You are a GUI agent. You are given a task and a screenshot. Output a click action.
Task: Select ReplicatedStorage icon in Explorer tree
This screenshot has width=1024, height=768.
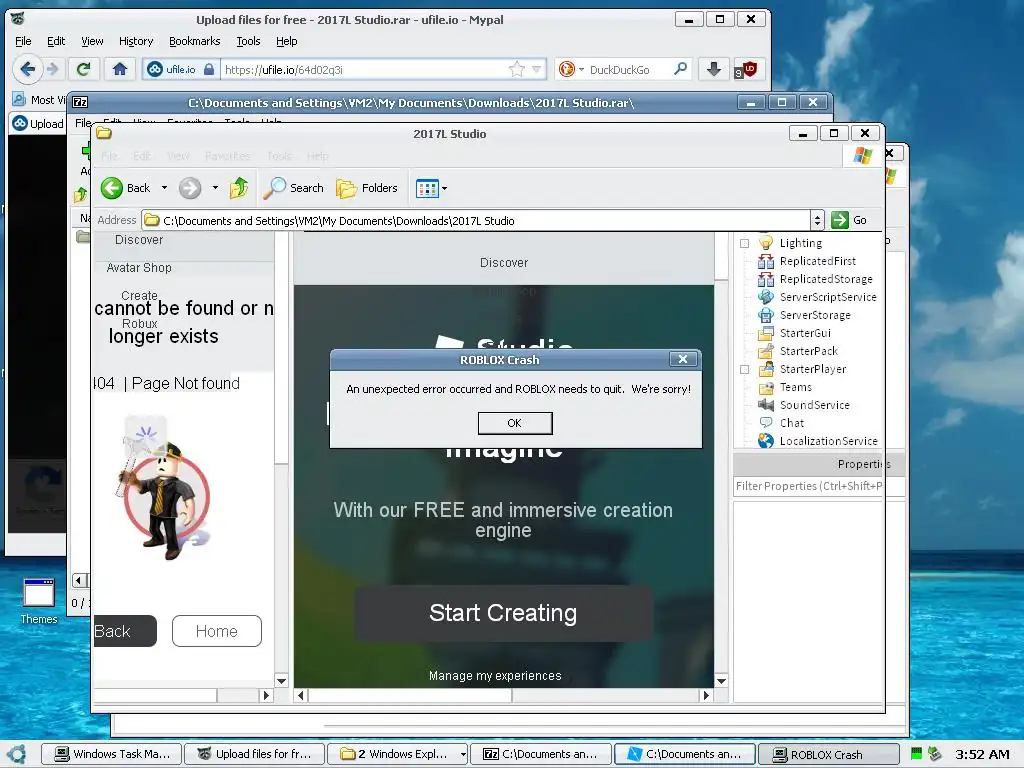pos(765,279)
